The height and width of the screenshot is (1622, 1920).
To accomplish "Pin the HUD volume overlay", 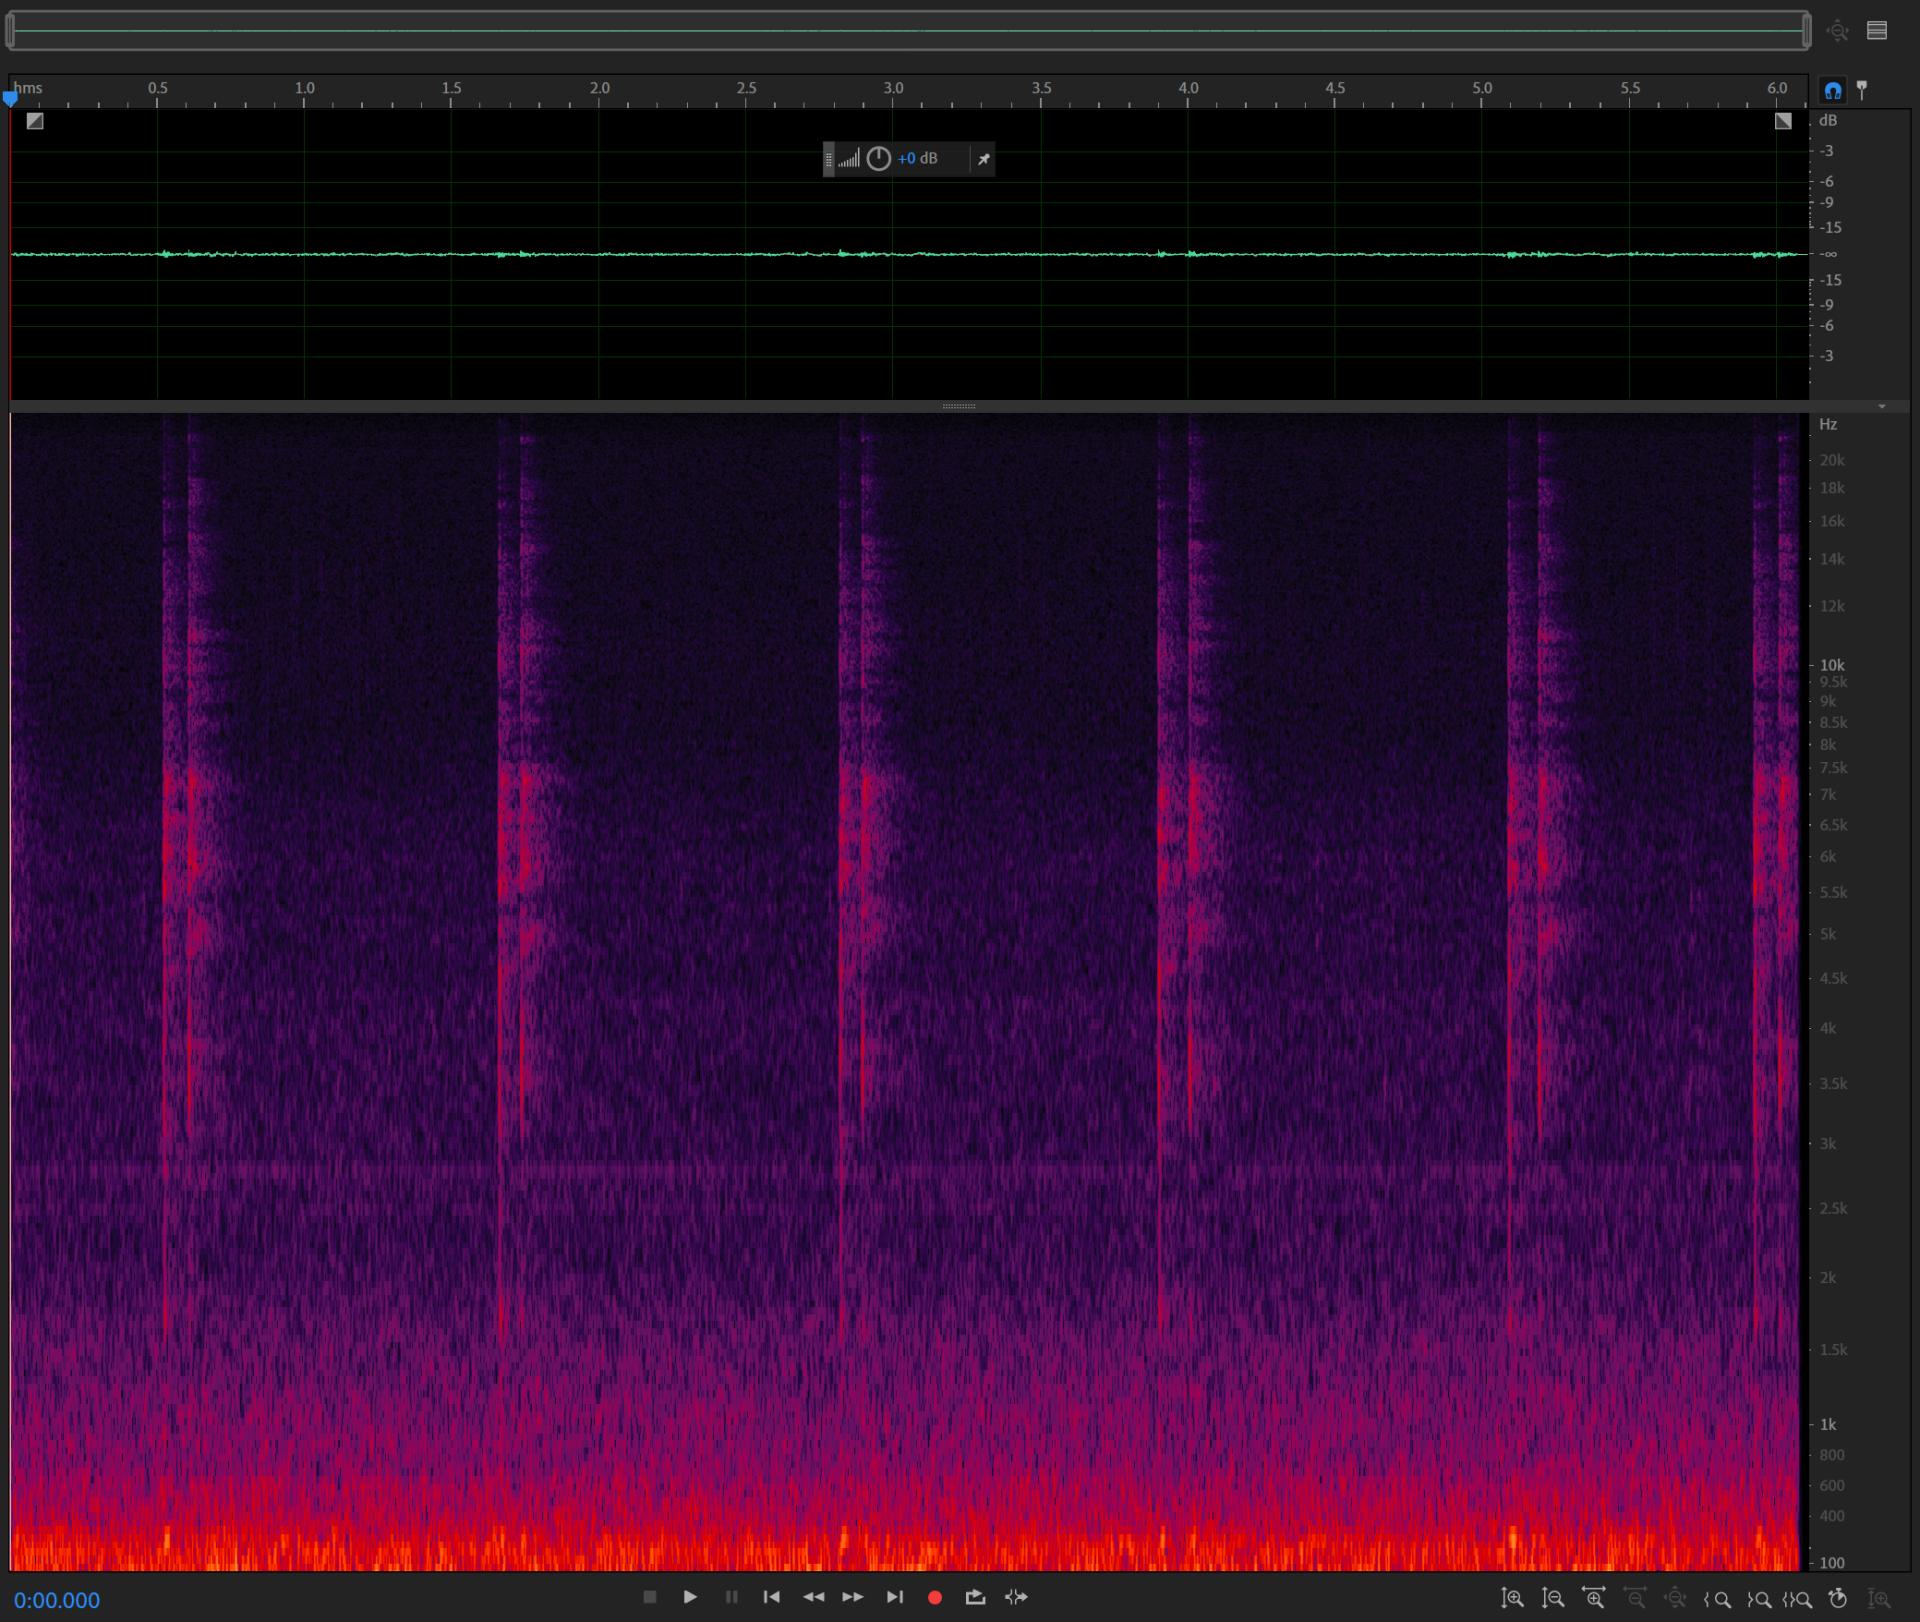I will pos(983,159).
